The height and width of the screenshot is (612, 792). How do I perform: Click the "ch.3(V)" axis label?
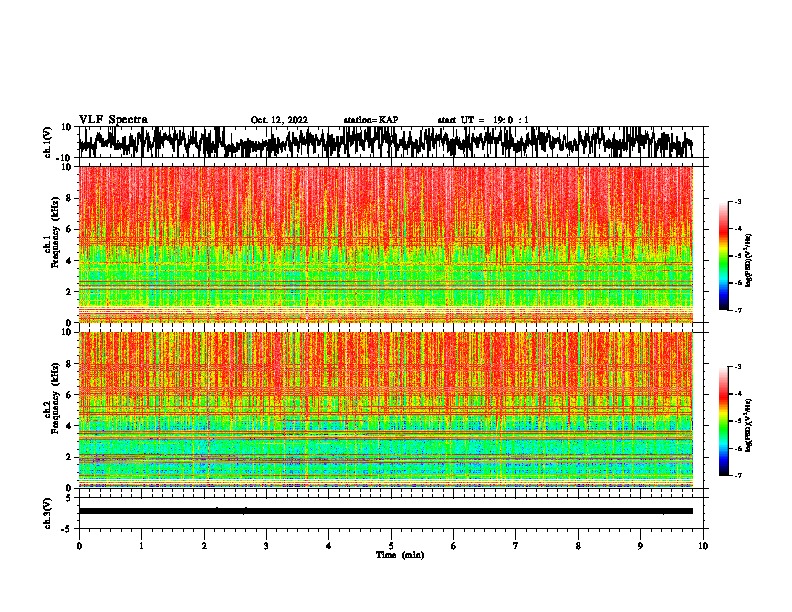(x=48, y=514)
